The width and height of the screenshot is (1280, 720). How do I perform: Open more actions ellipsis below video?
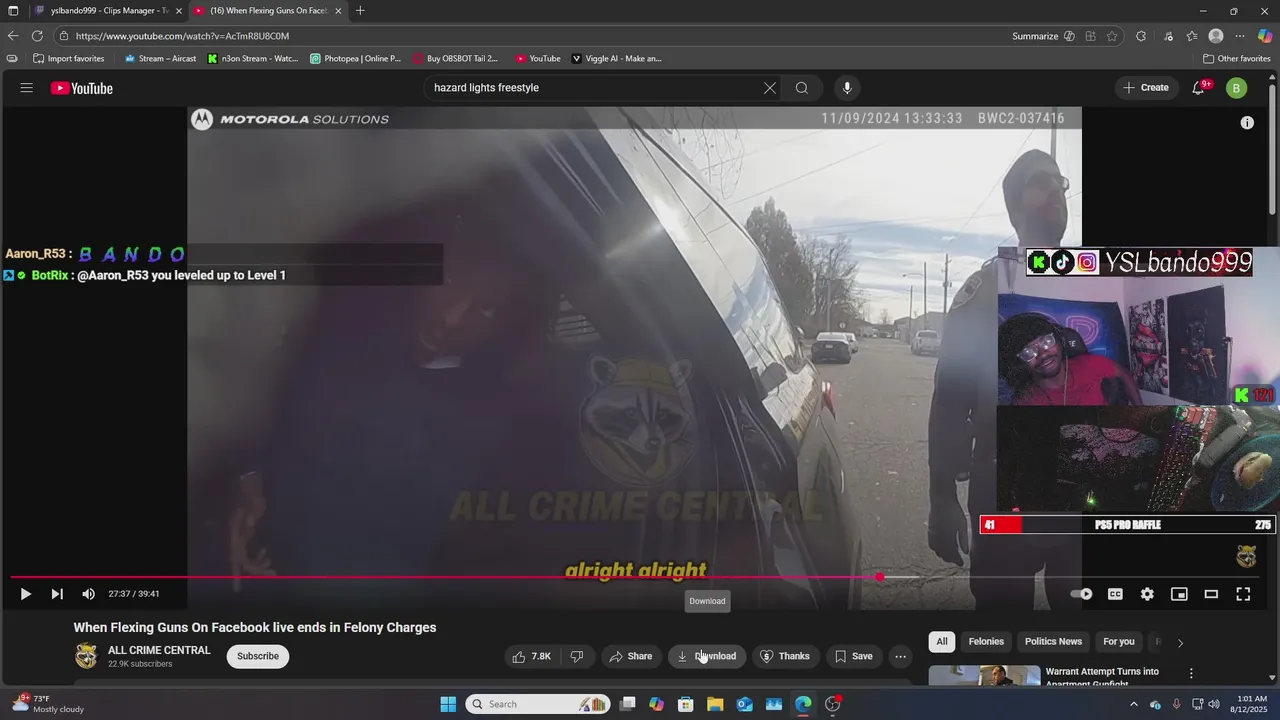901,656
